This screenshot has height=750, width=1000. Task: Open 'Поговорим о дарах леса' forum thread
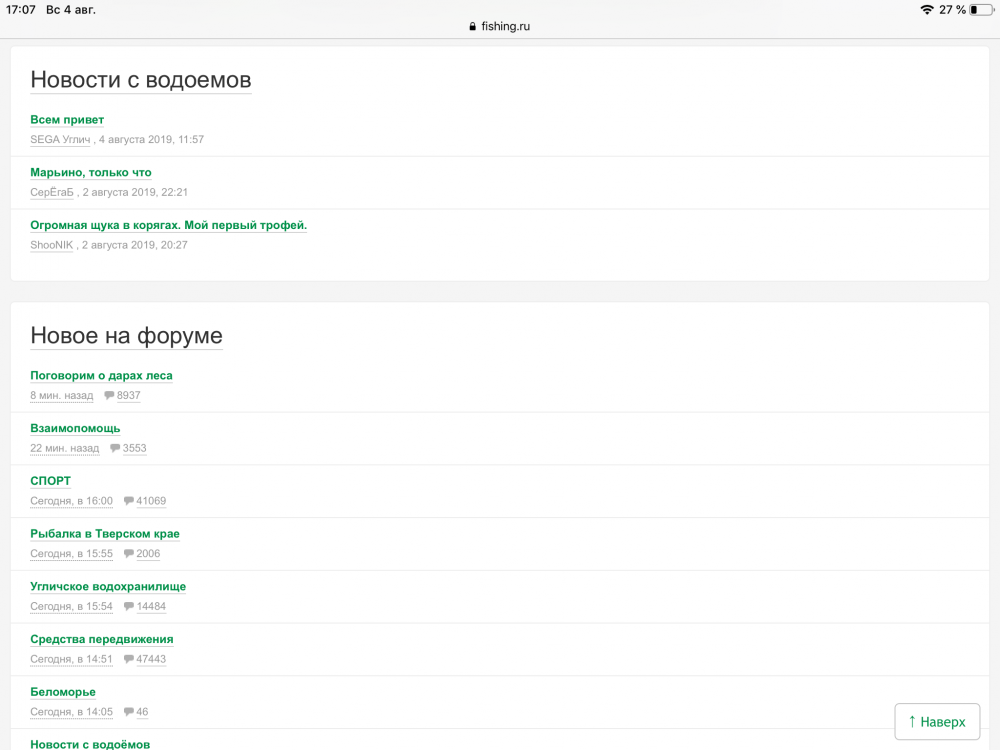101,376
